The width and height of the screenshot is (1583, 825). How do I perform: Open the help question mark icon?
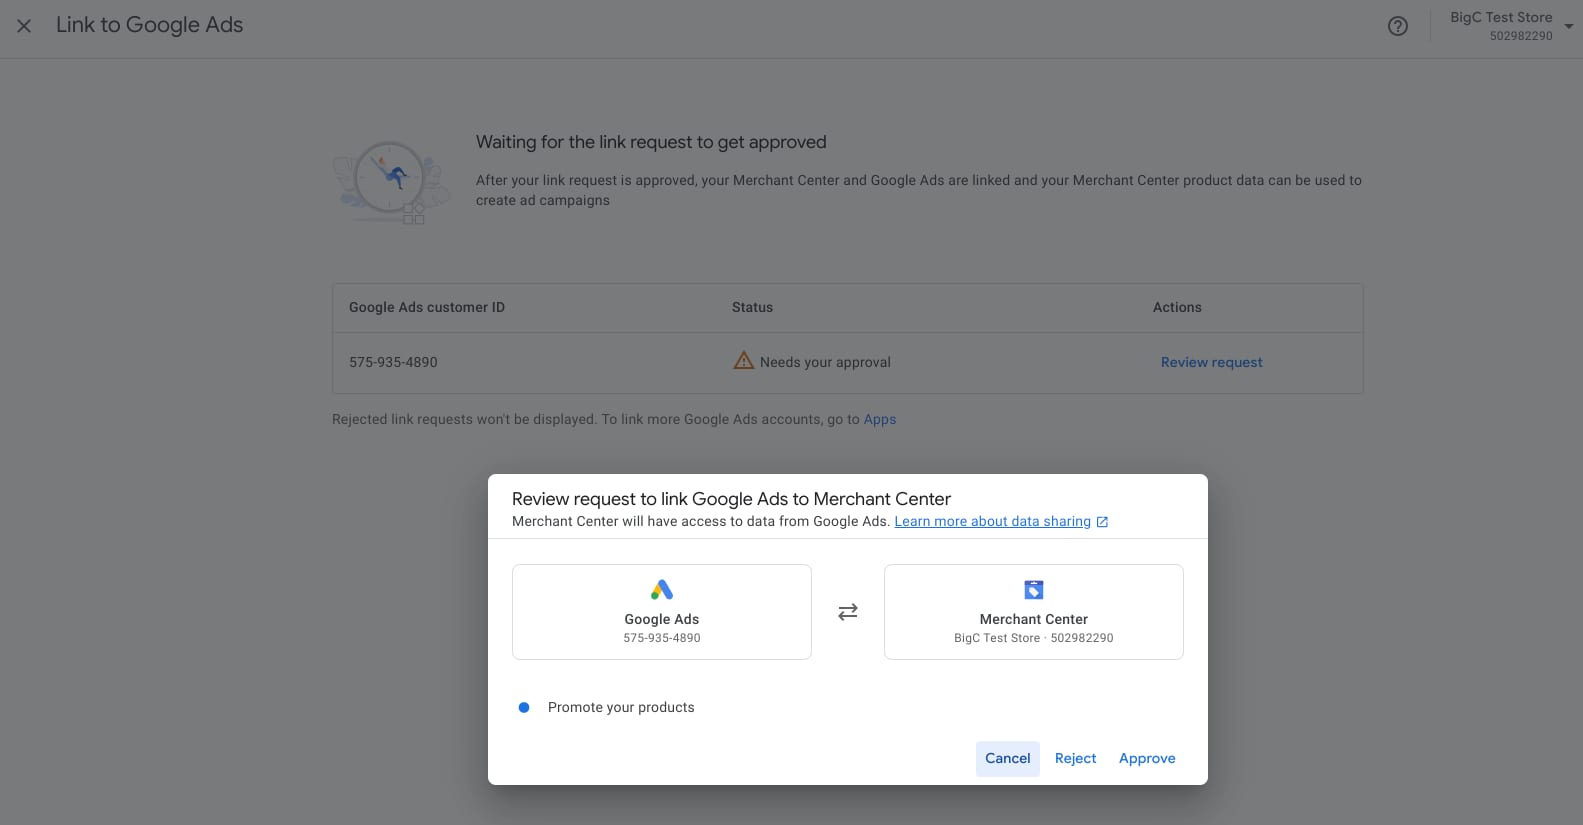(1397, 26)
